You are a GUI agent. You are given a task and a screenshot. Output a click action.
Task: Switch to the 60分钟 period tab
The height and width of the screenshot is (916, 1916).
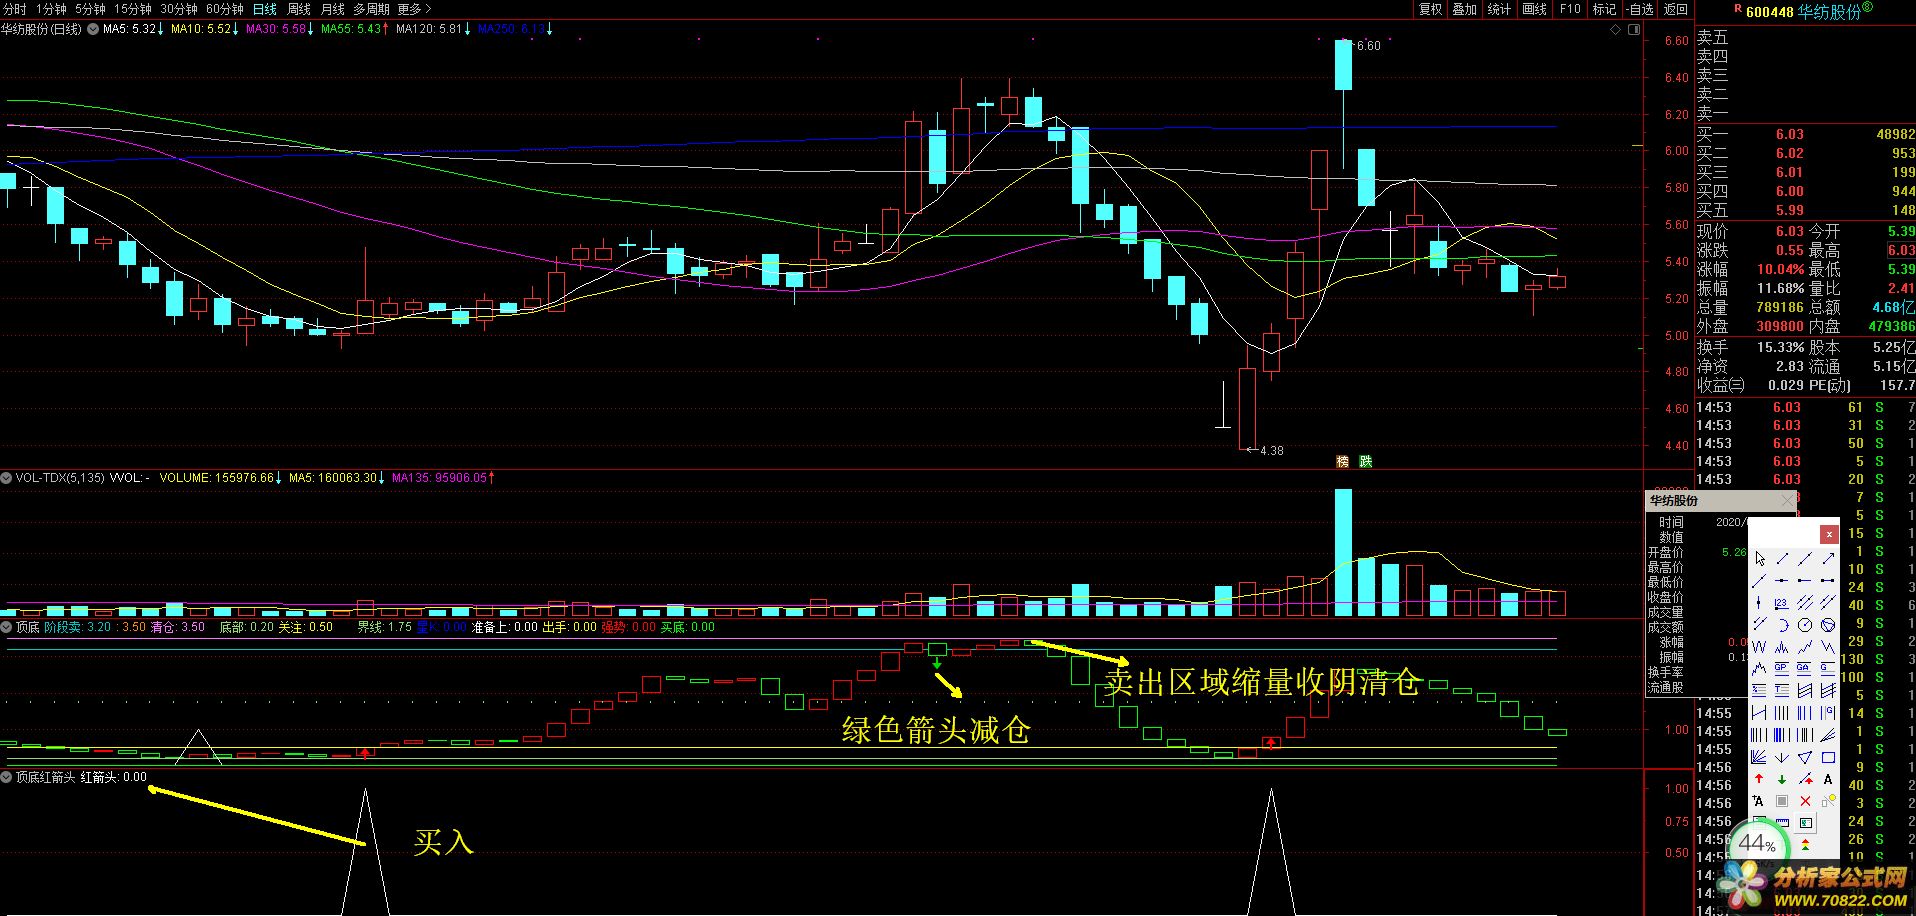coord(225,9)
